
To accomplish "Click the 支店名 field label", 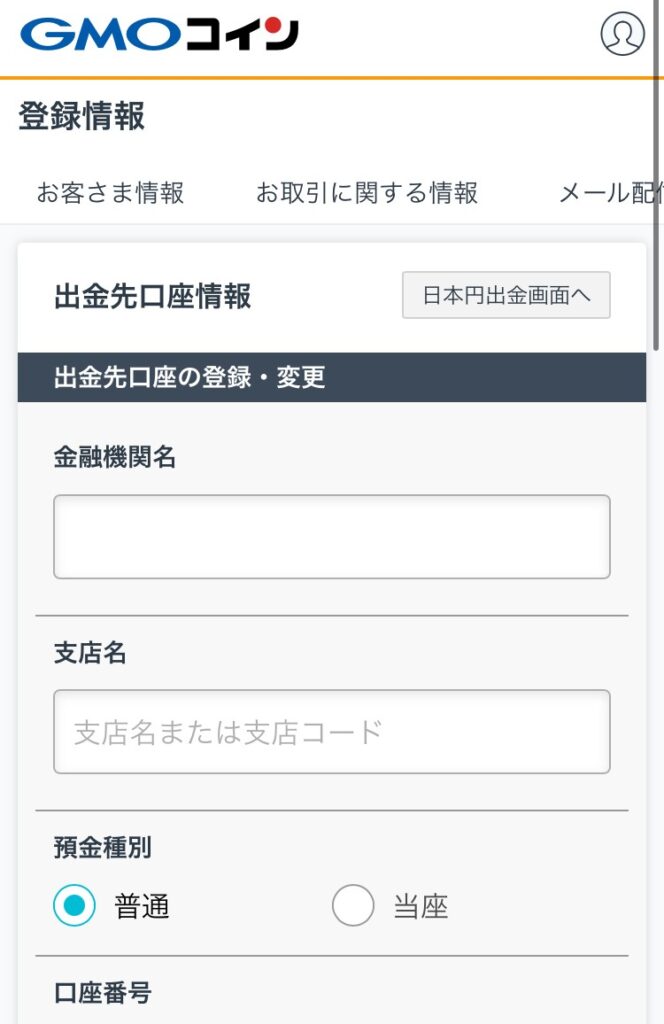I will (x=90, y=653).
